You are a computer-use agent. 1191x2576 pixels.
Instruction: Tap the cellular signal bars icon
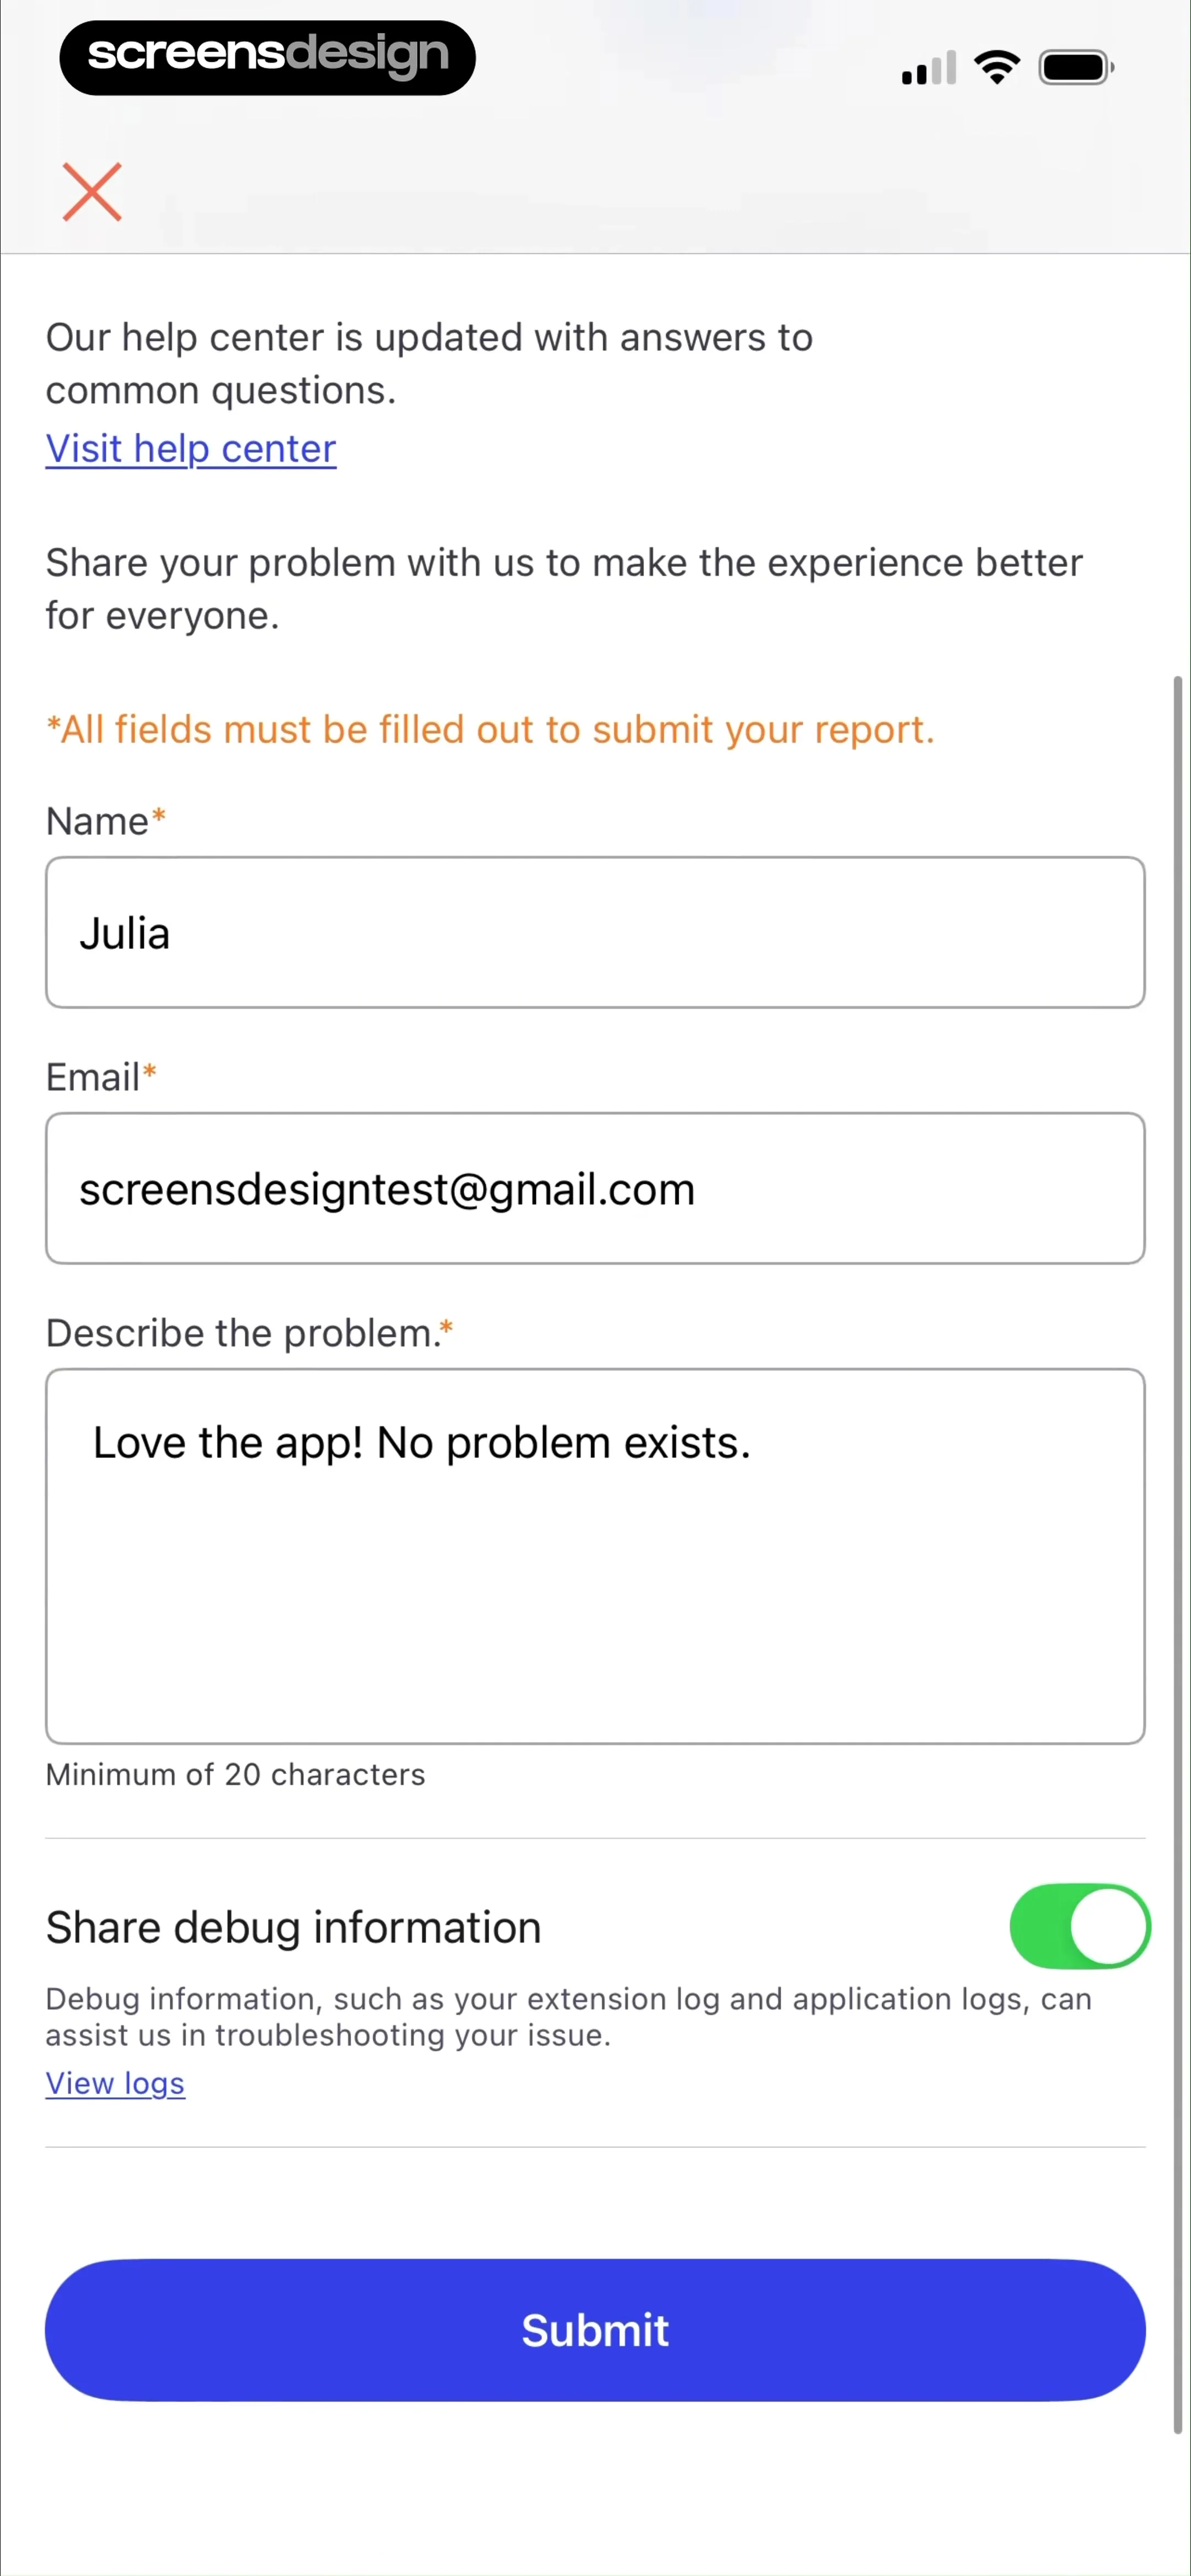pyautogui.click(x=928, y=68)
